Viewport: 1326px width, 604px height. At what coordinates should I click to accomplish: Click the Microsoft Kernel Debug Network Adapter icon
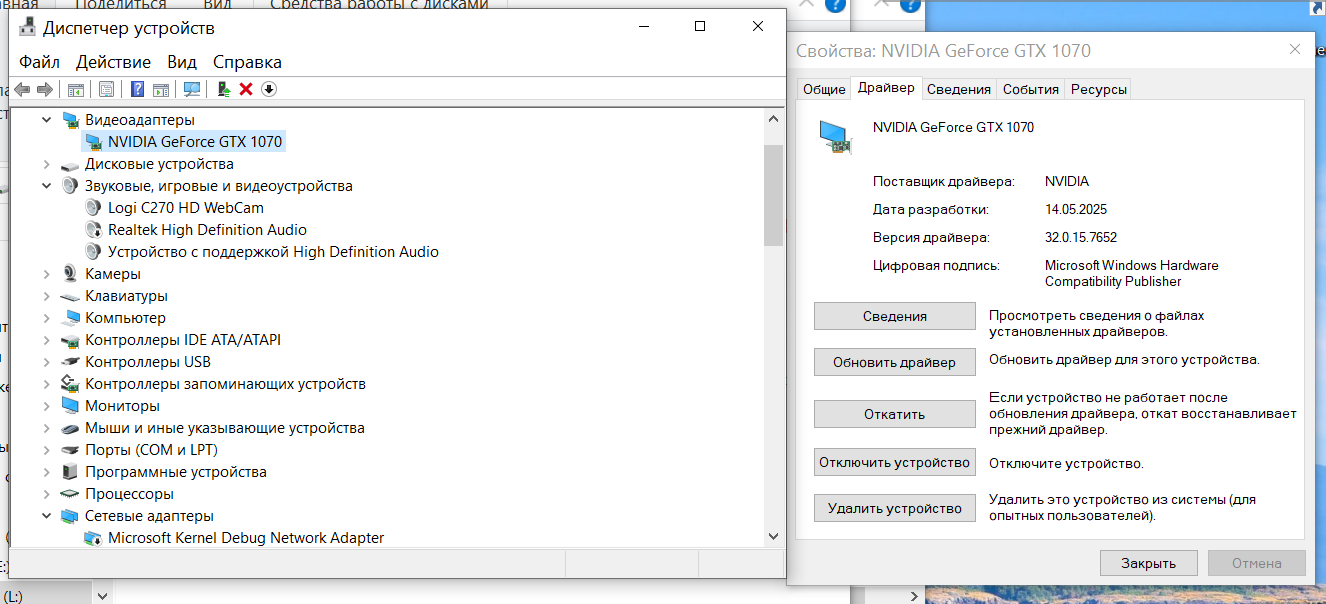tap(93, 538)
